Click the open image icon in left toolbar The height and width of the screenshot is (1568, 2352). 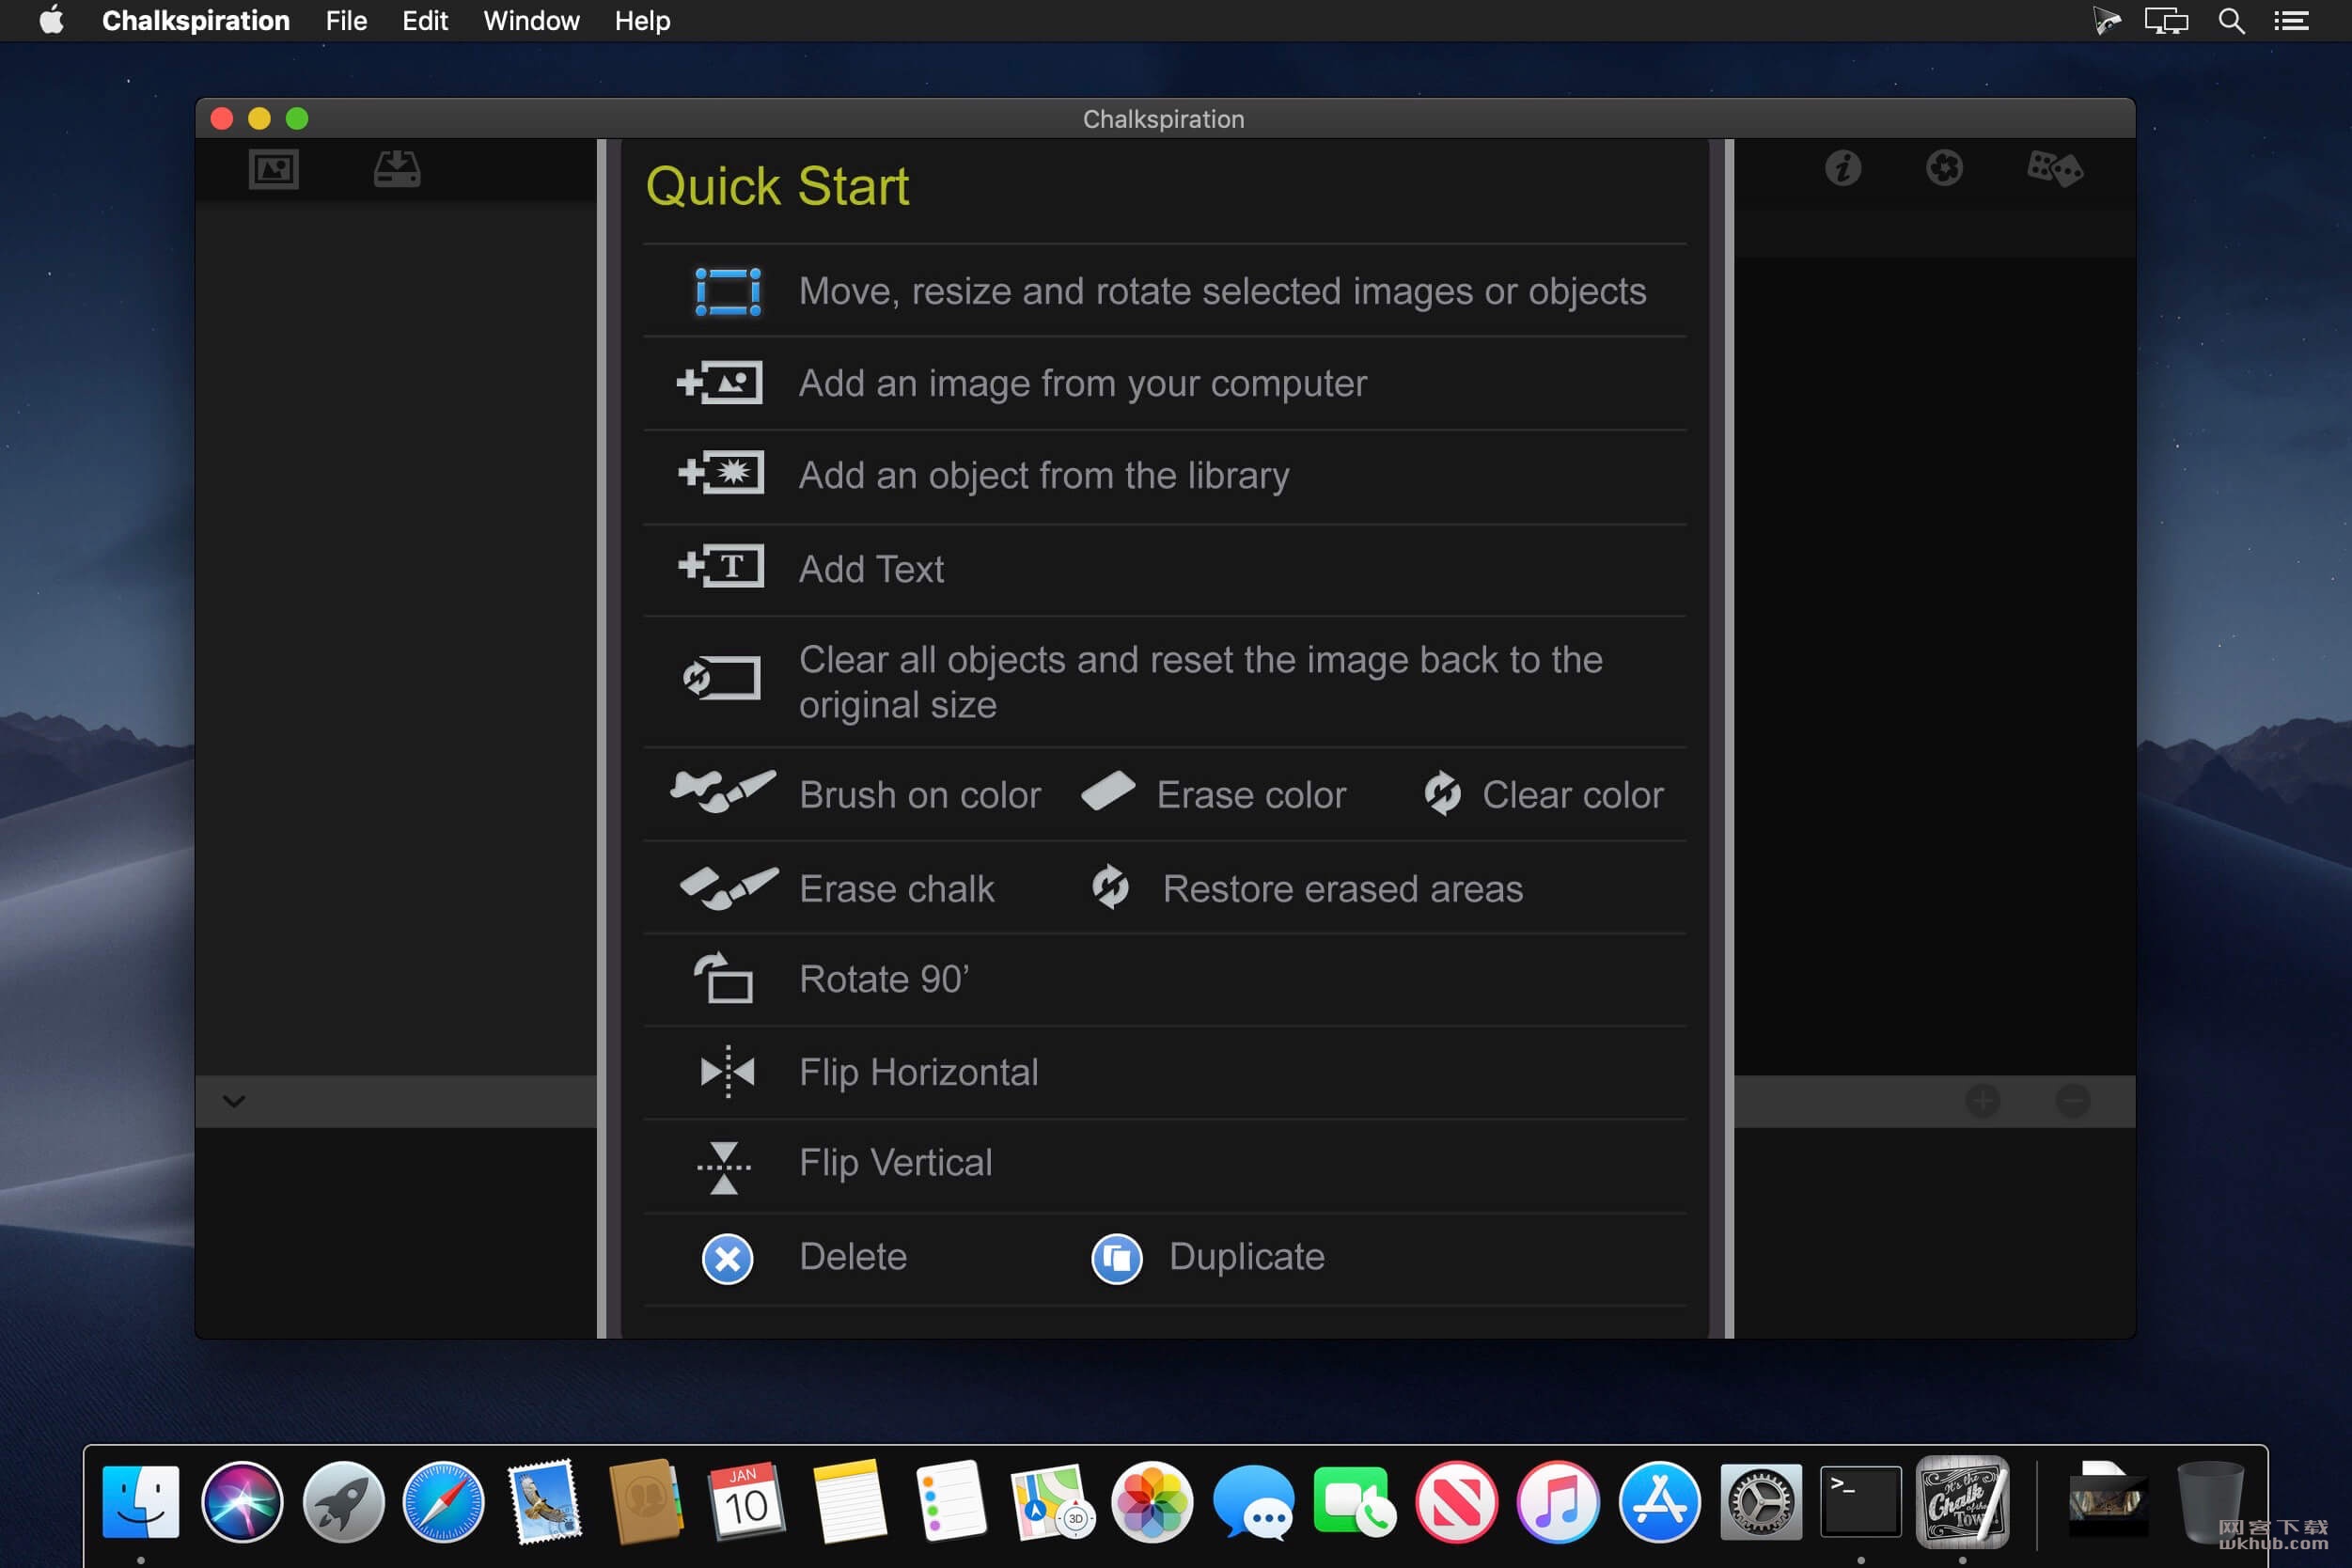(x=273, y=169)
